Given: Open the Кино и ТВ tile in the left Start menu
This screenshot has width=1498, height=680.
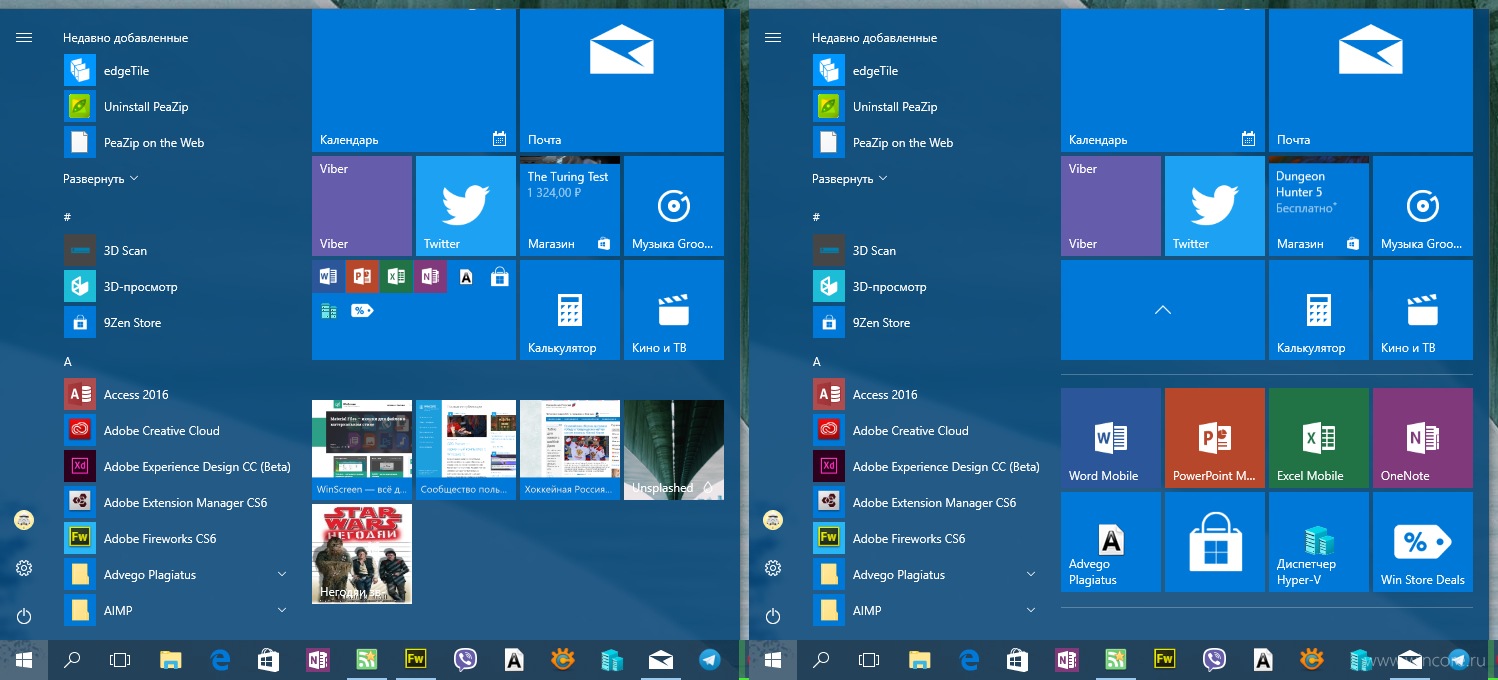Looking at the screenshot, I should click(x=674, y=310).
